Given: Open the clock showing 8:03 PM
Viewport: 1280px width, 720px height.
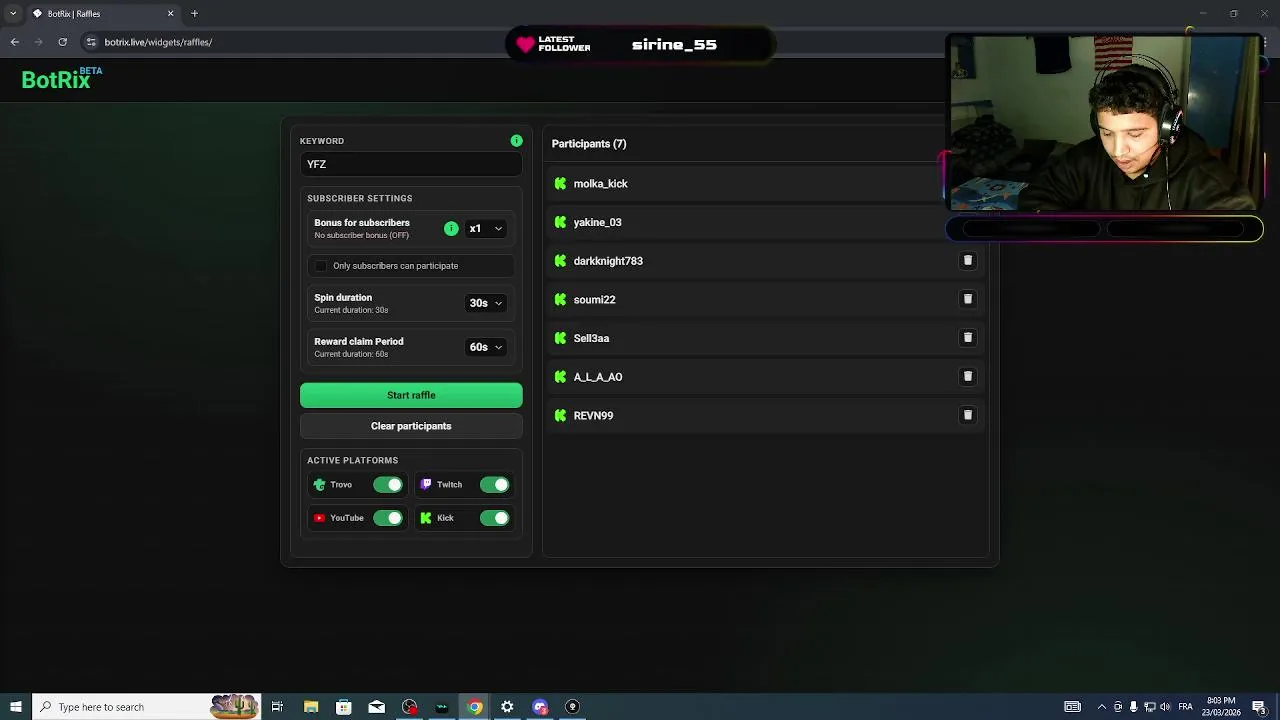Looking at the screenshot, I should (x=1221, y=707).
